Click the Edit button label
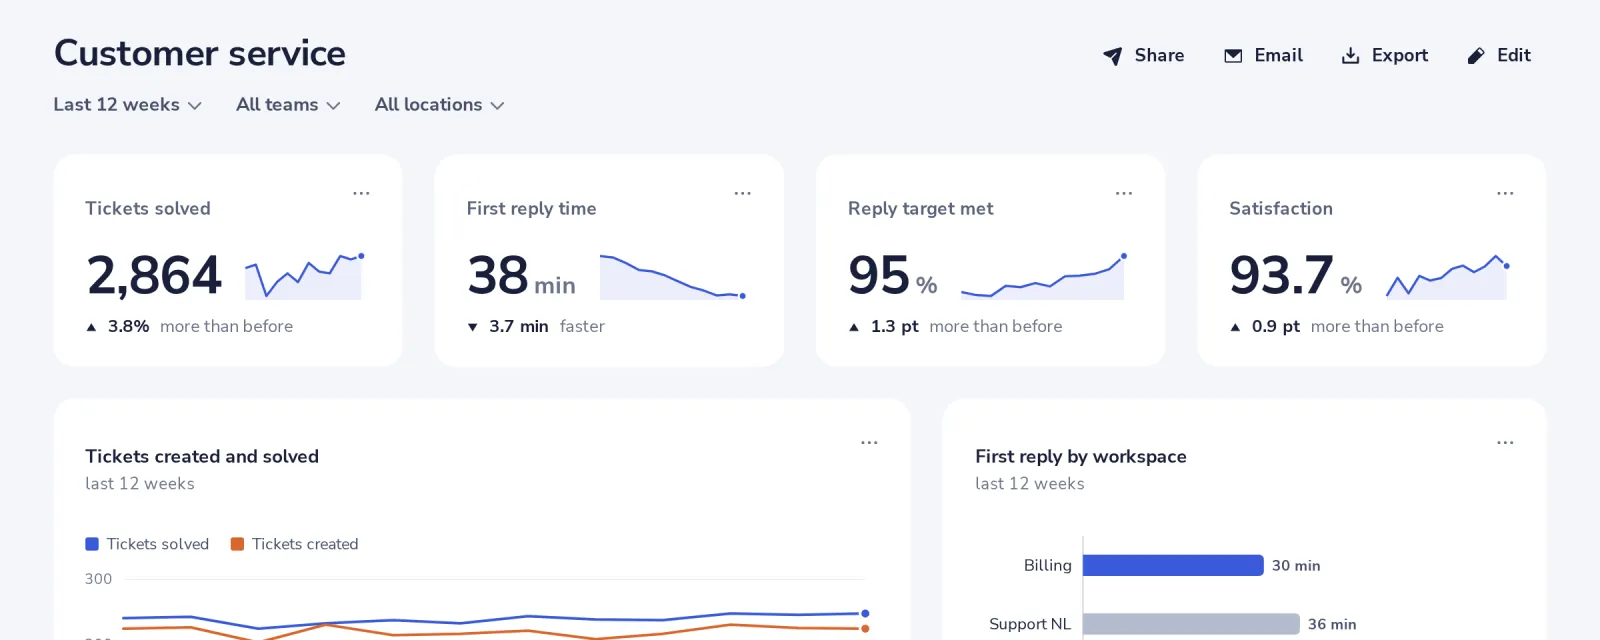The height and width of the screenshot is (640, 1600). pos(1514,56)
